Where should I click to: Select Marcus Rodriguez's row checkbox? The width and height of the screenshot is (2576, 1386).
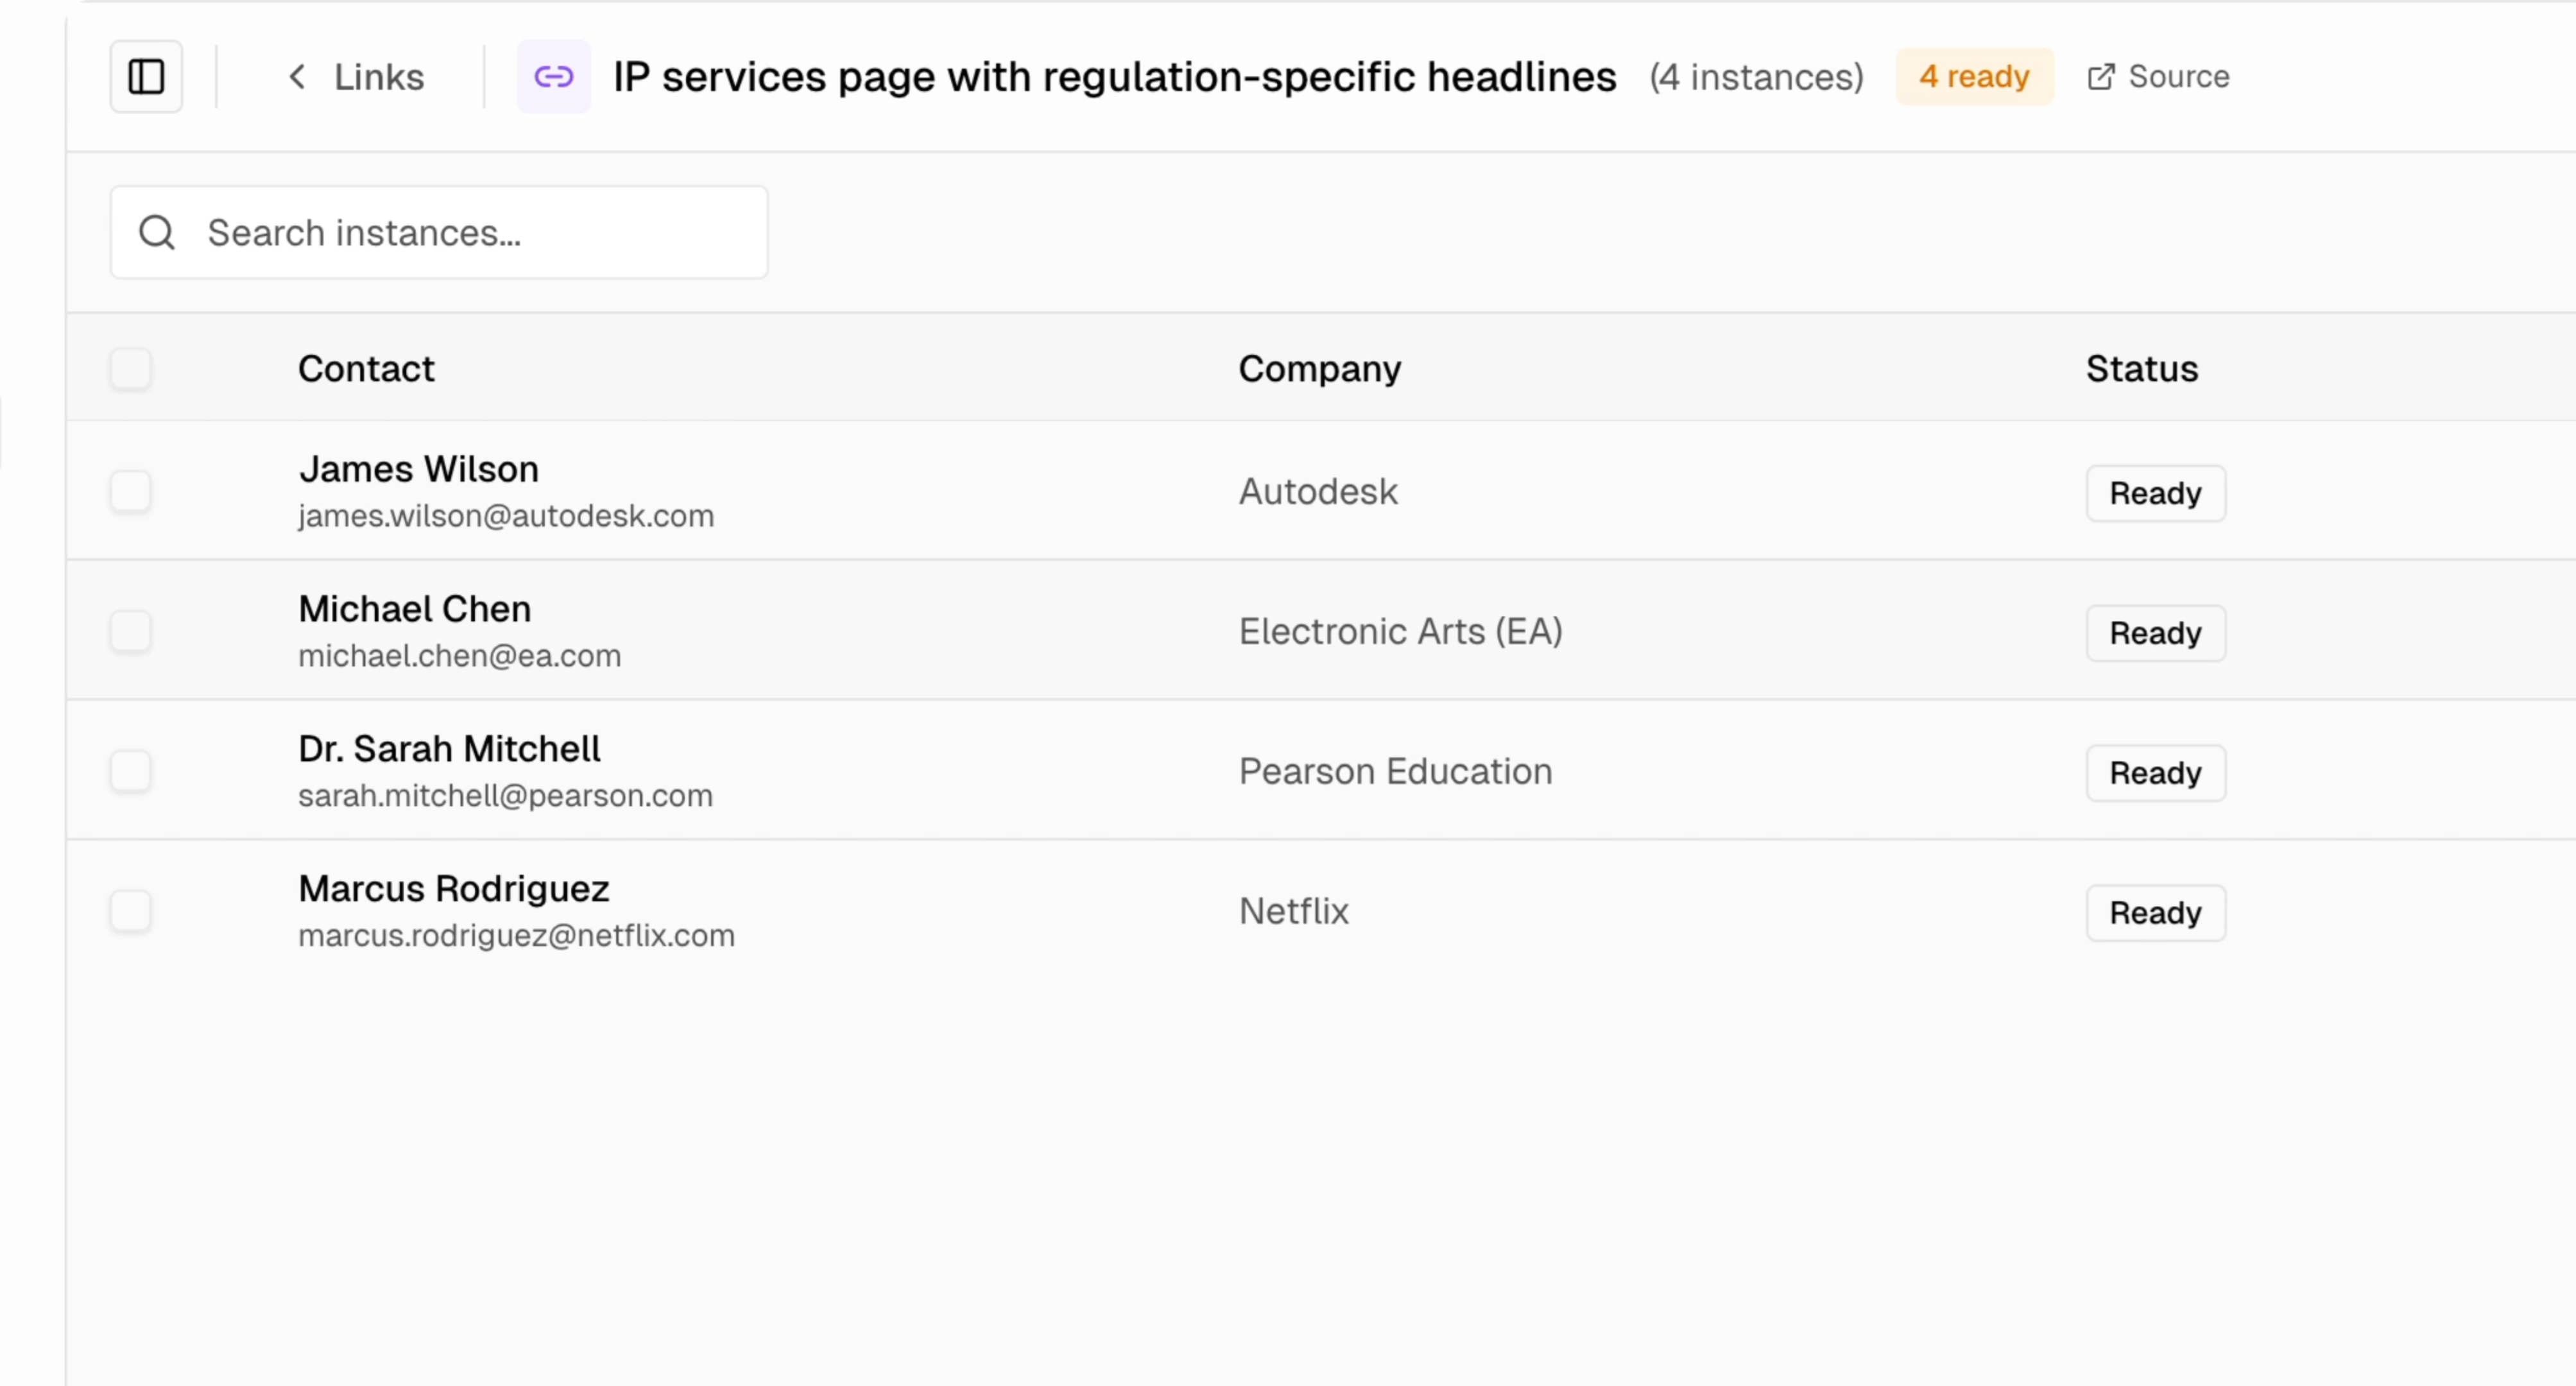130,912
